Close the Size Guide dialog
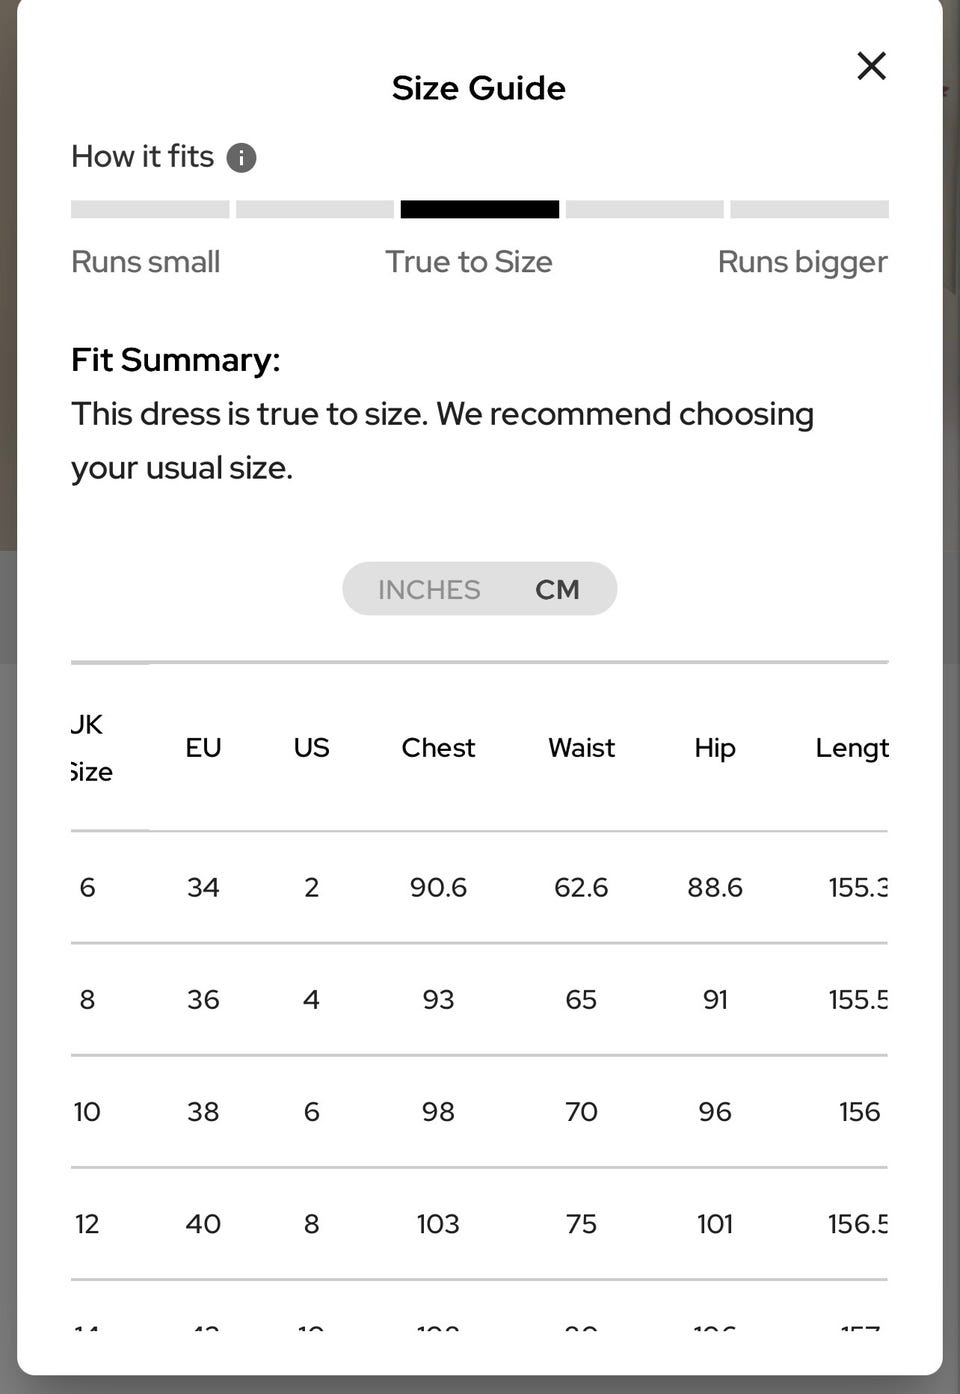Screen dimensions: 960x1394 [872, 66]
